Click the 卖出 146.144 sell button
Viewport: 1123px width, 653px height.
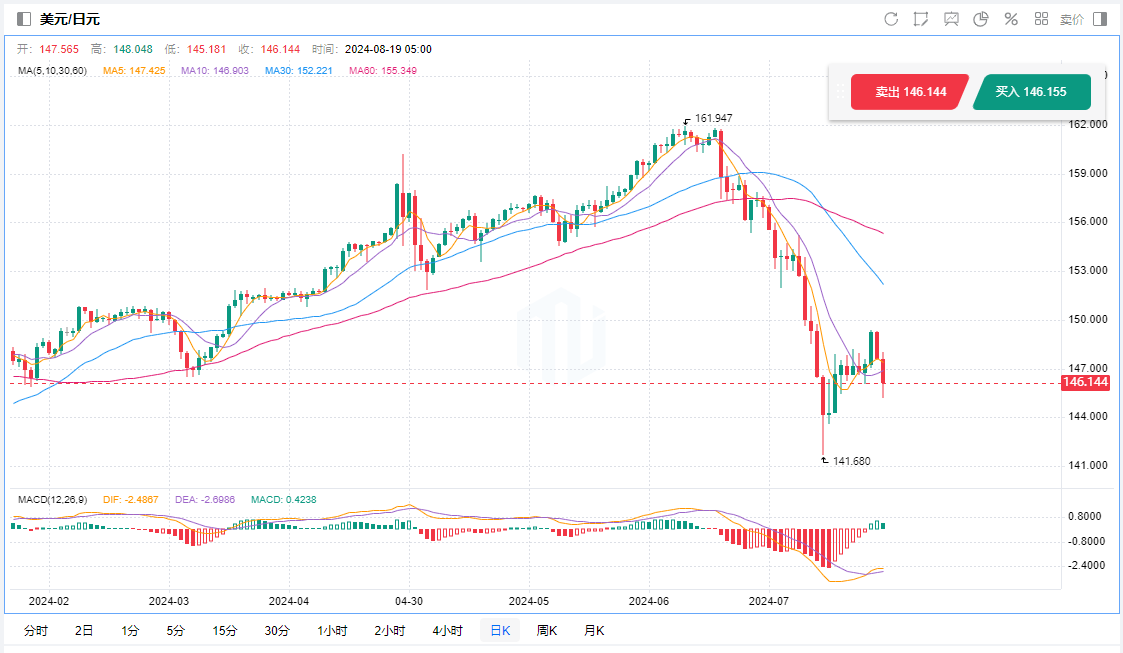pyautogui.click(x=910, y=92)
